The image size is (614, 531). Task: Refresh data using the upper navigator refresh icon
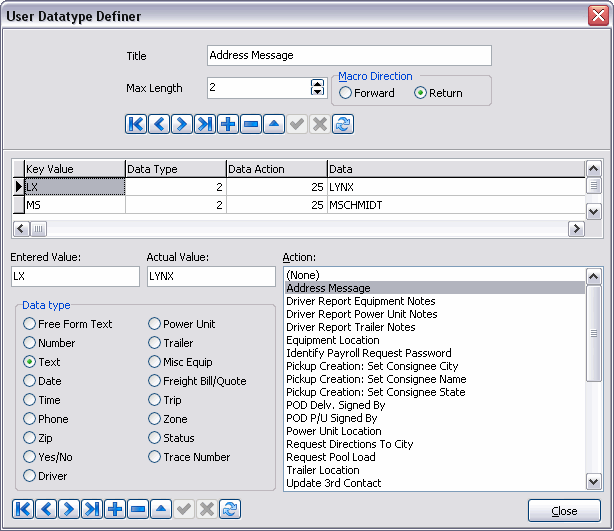pyautogui.click(x=343, y=124)
